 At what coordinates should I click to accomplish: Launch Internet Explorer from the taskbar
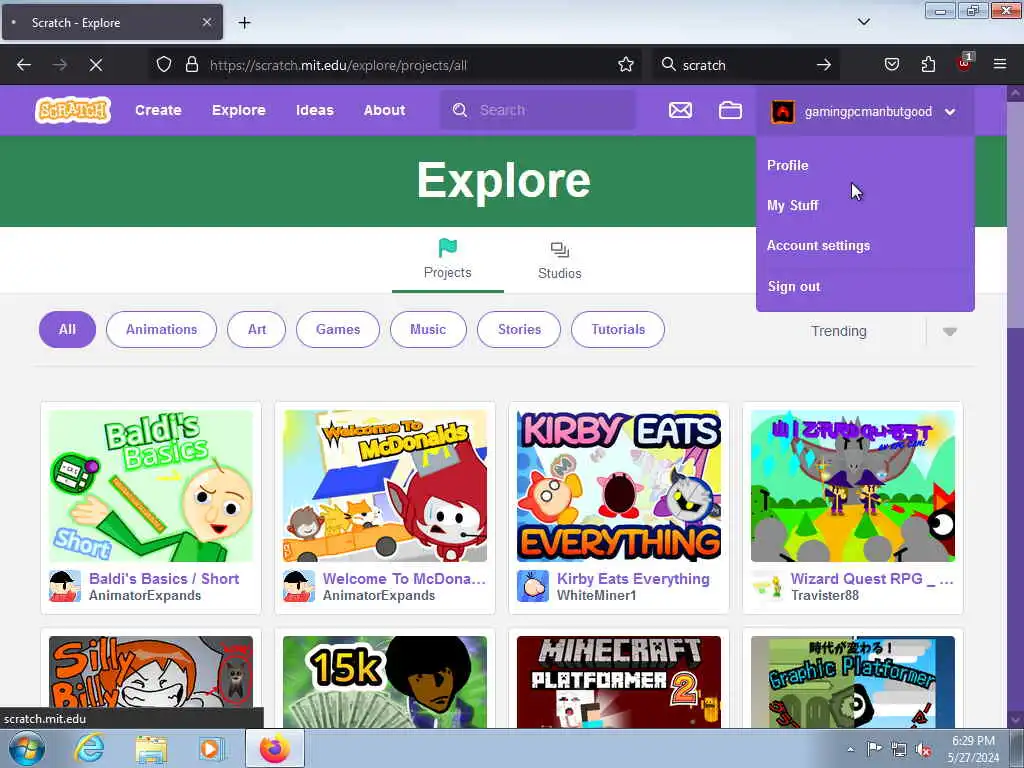pos(89,748)
